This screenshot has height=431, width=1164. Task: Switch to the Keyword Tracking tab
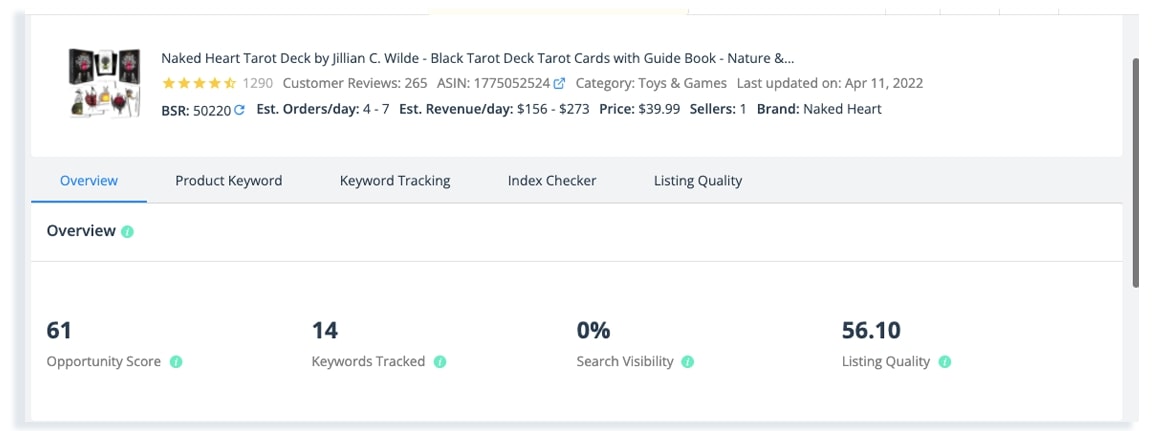point(395,180)
